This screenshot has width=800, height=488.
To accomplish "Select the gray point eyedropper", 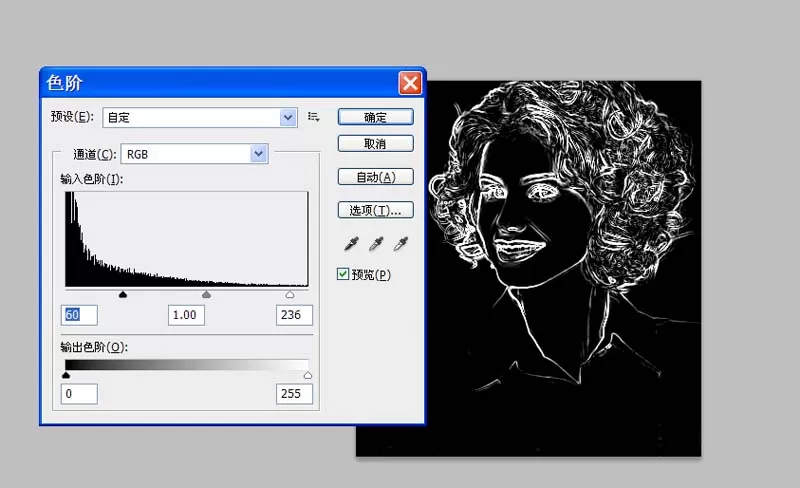I will point(376,244).
